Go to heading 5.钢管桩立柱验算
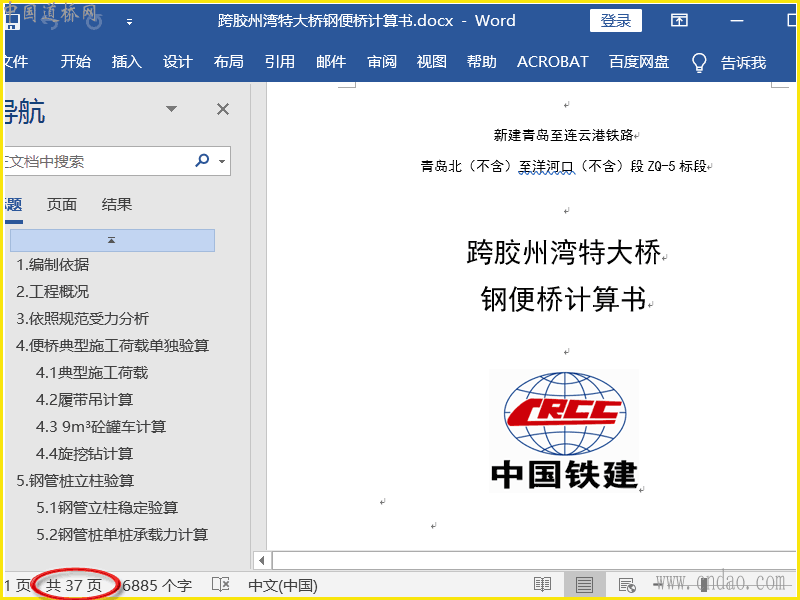The image size is (800, 600). 75,481
